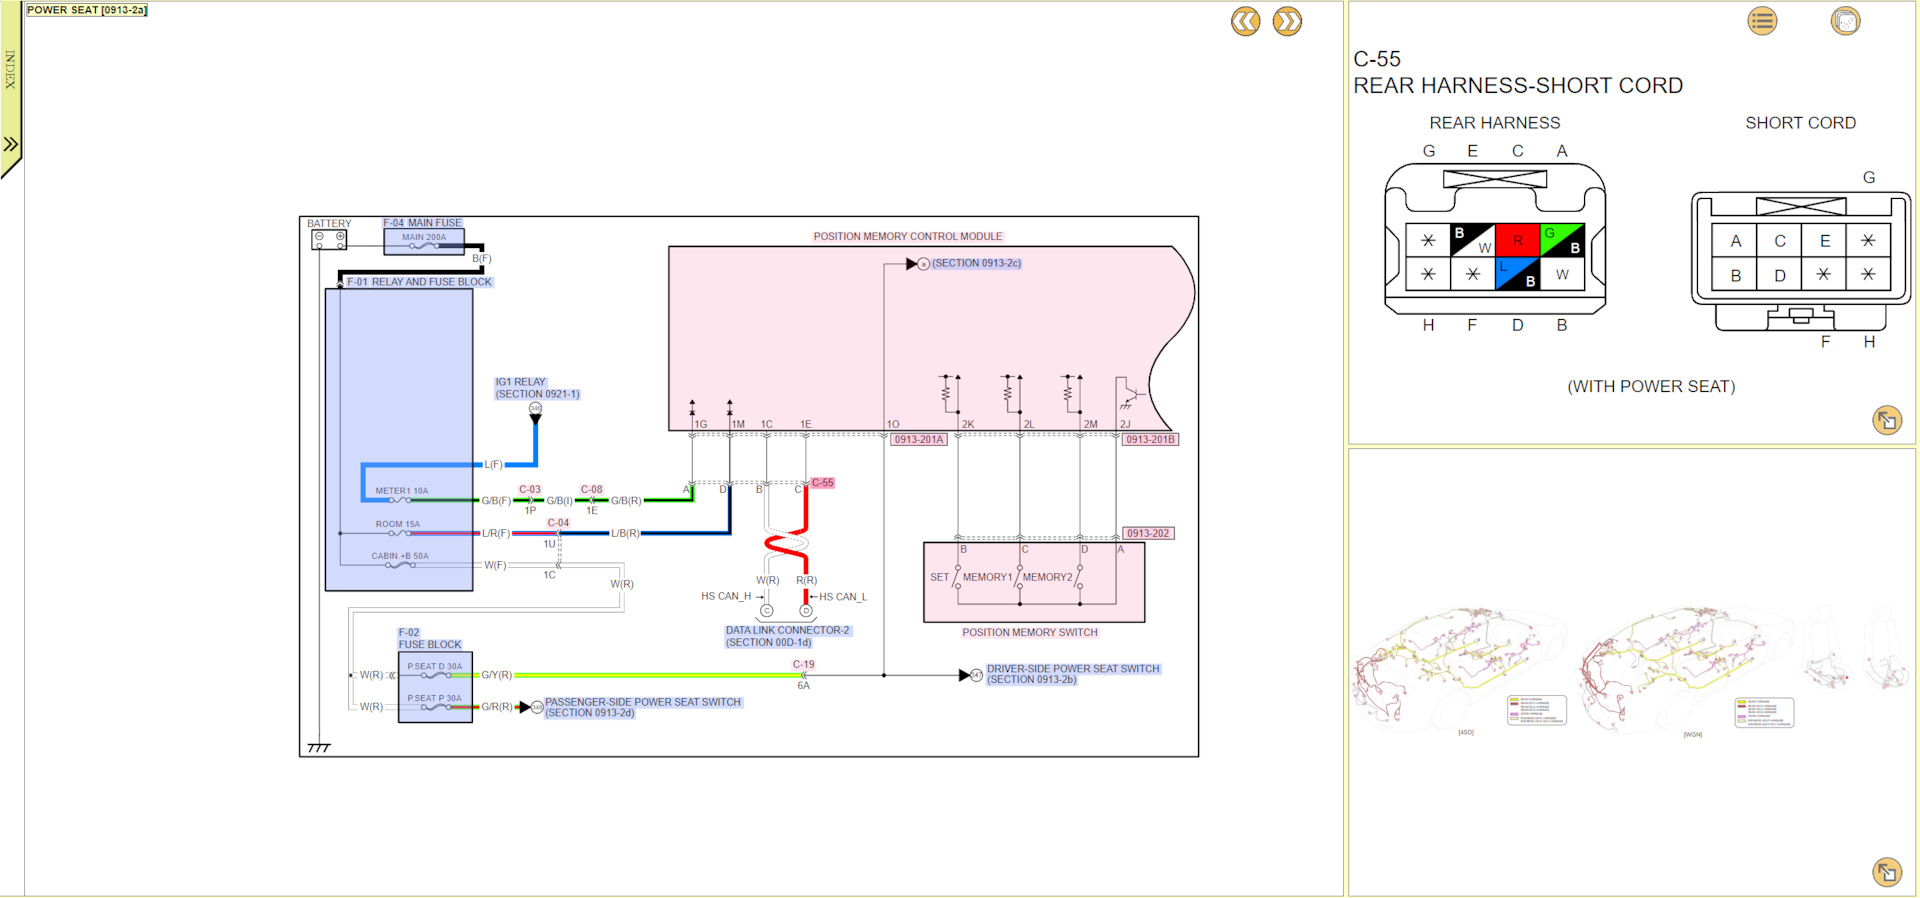
Task: Click the P.SEAT D 30A fuse label
Action: [435, 666]
